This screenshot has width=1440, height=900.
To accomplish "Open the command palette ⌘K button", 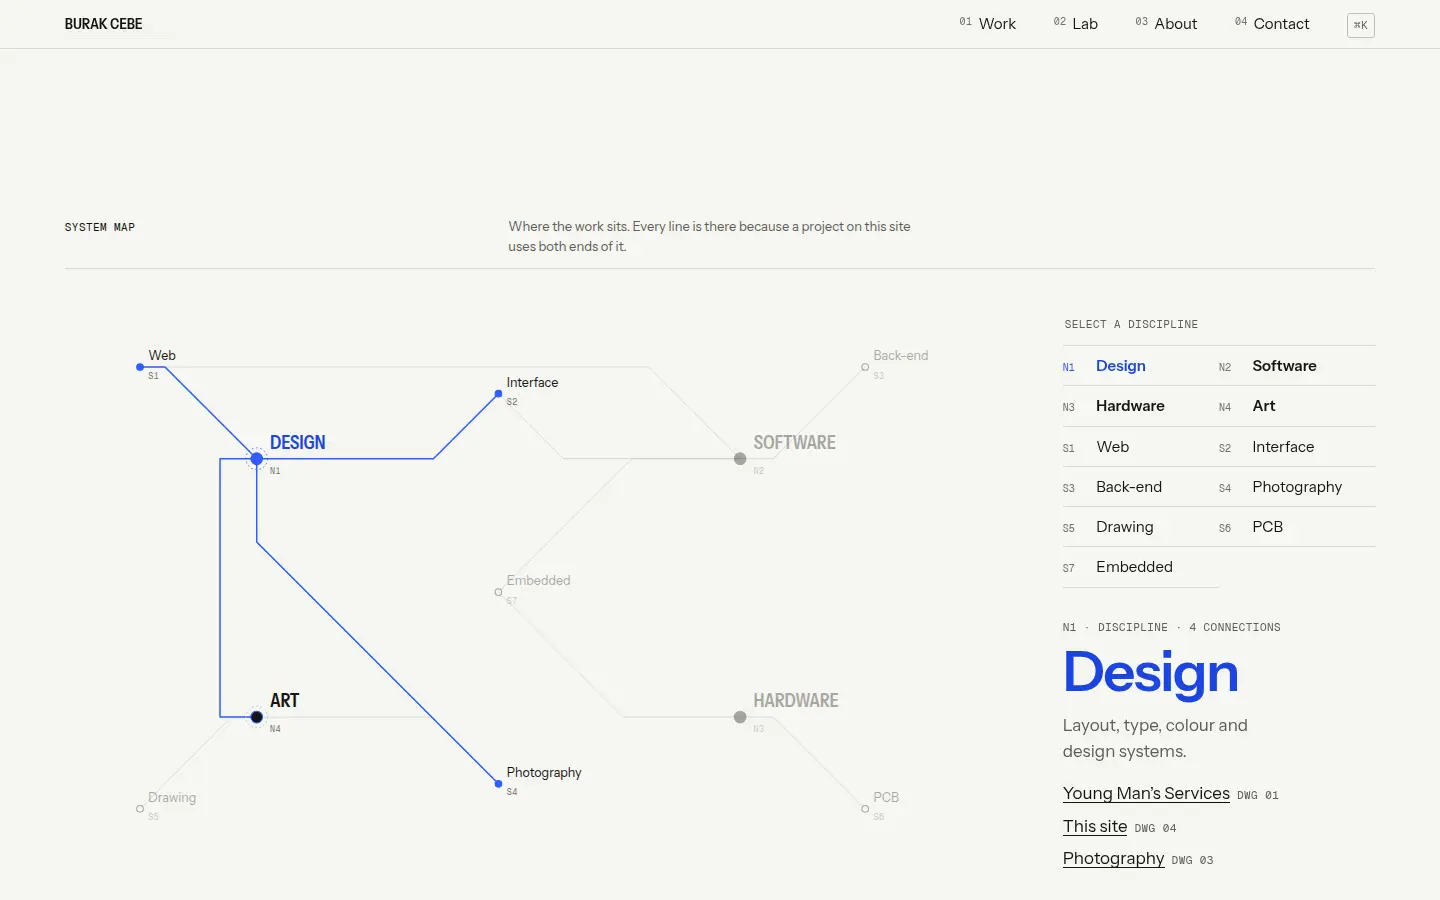I will (1360, 25).
